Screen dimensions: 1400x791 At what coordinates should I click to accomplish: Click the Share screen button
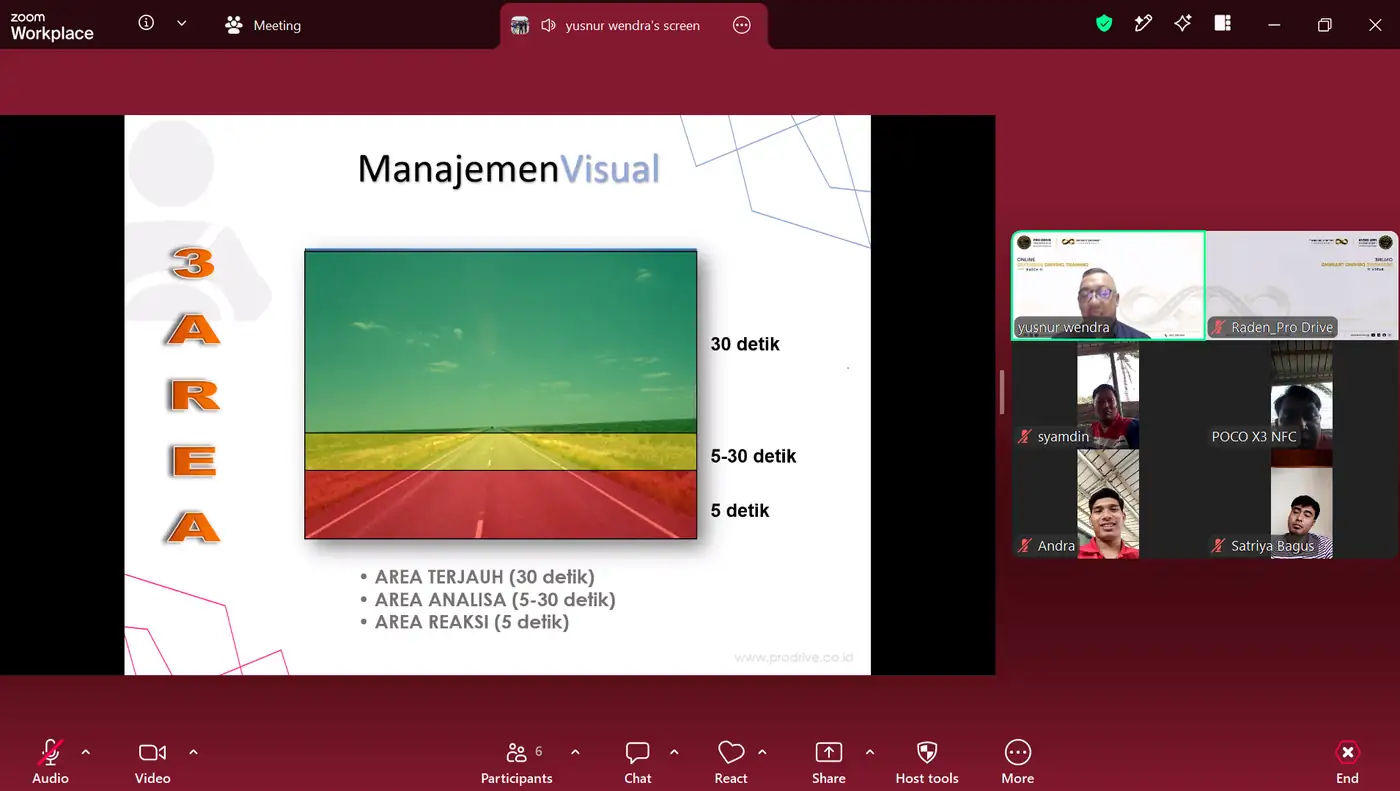(x=829, y=762)
